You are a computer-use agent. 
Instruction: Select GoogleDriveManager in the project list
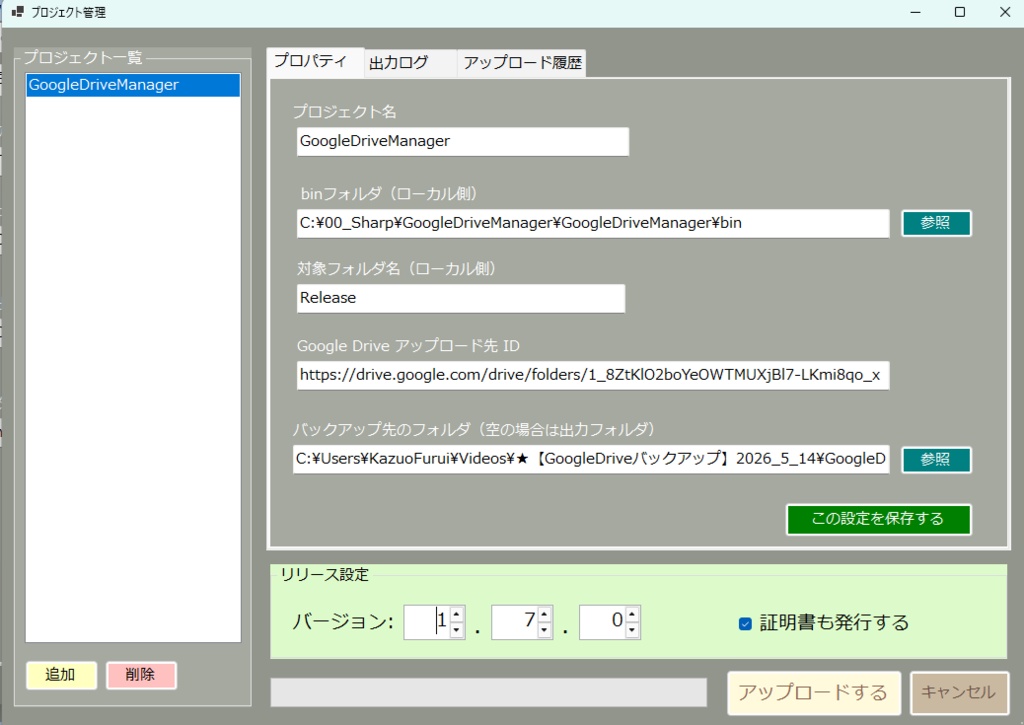(x=133, y=85)
